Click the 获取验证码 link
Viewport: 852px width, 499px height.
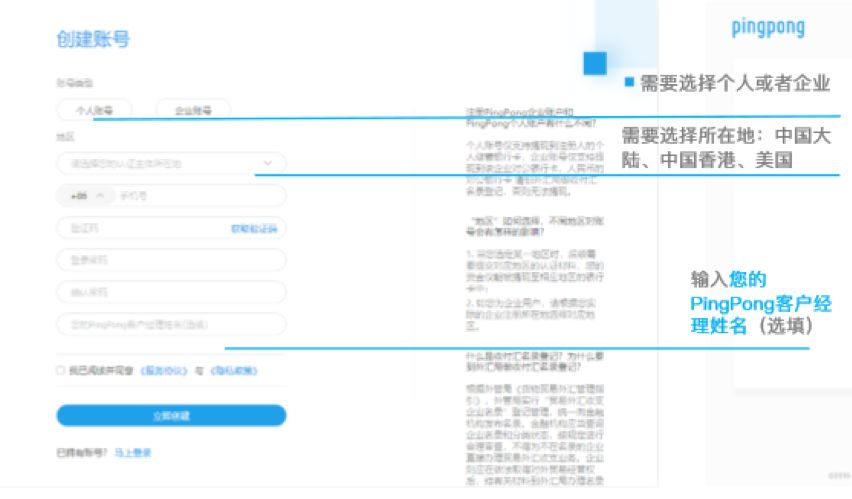(254, 229)
